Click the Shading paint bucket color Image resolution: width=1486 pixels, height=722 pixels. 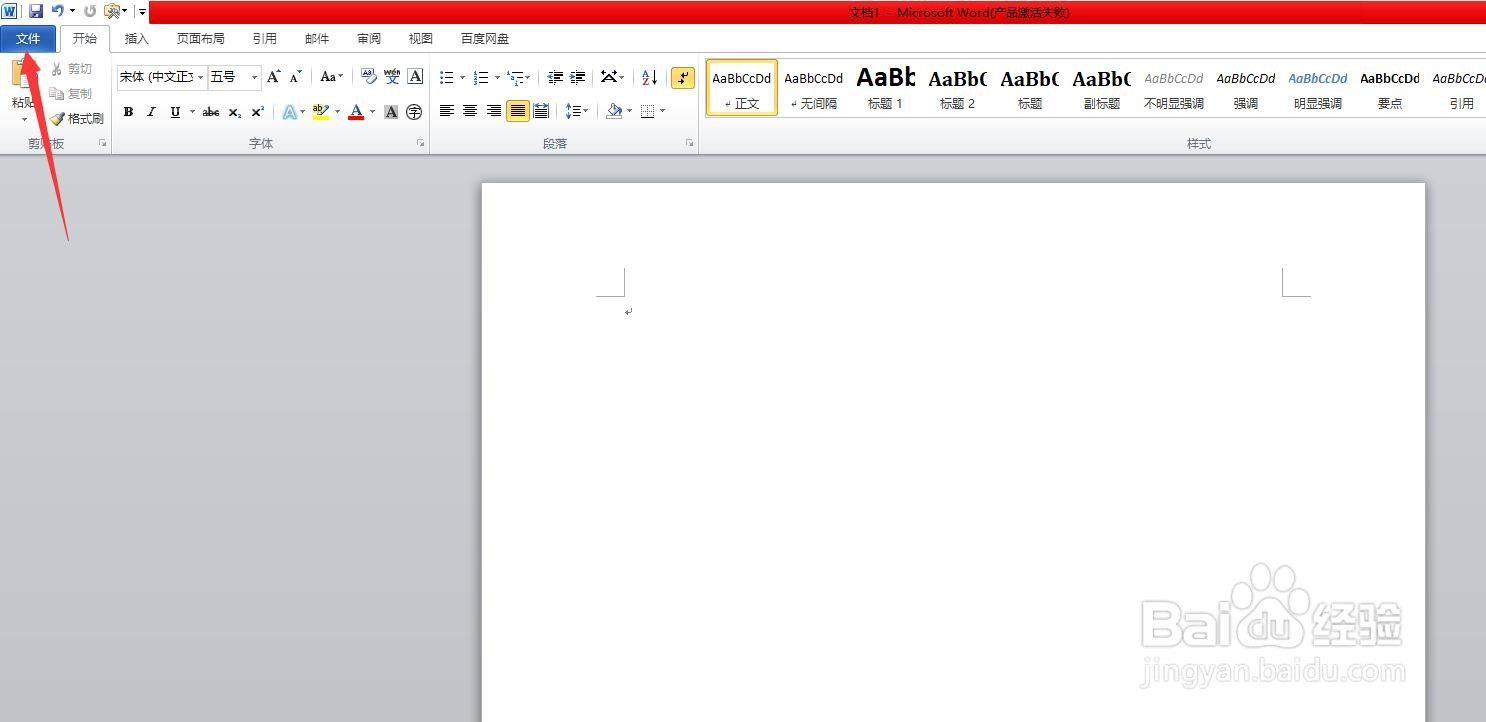click(614, 111)
